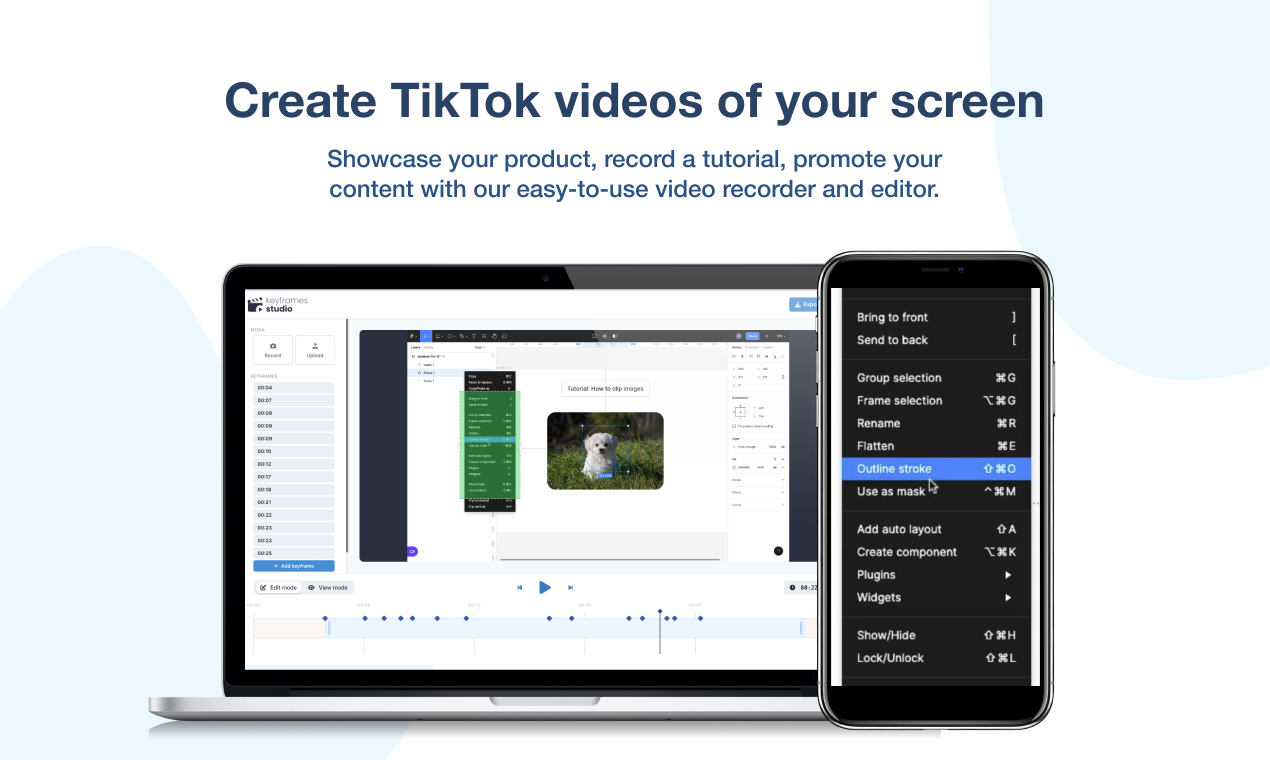Click the Tutorial: How to clip images text

605,388
